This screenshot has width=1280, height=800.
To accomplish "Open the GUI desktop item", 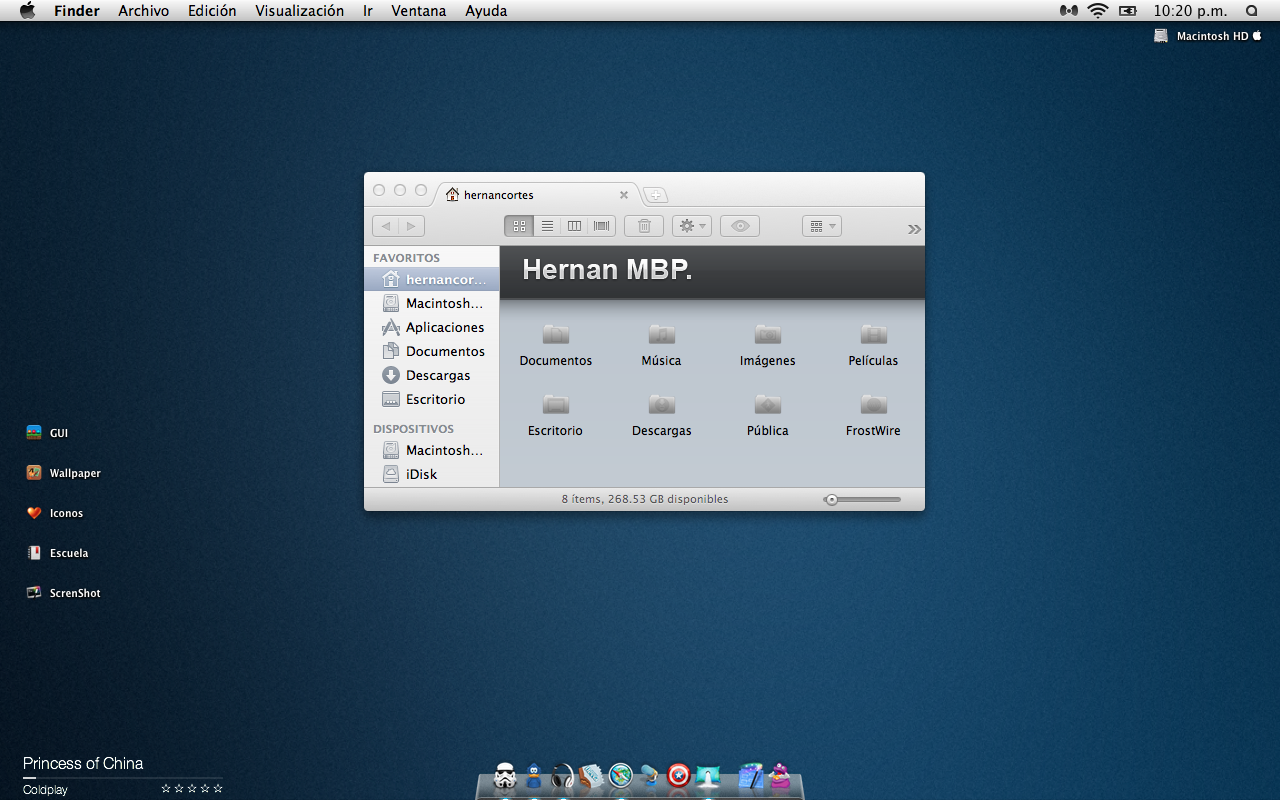I will click(47, 433).
